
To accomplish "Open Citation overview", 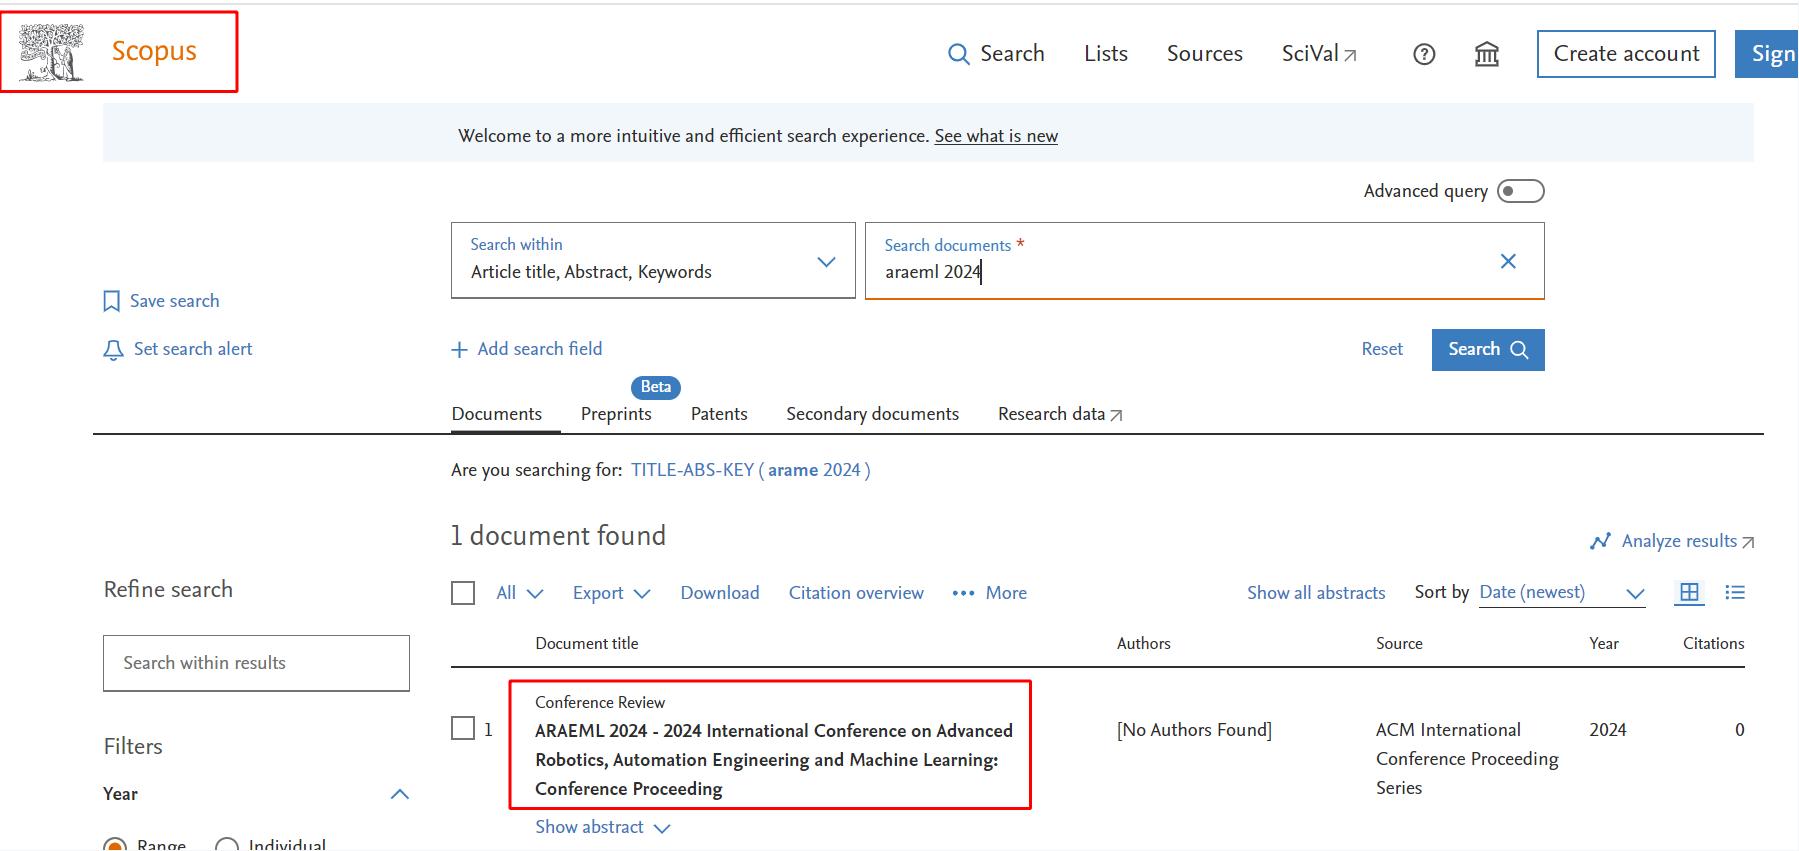I will 856,593.
